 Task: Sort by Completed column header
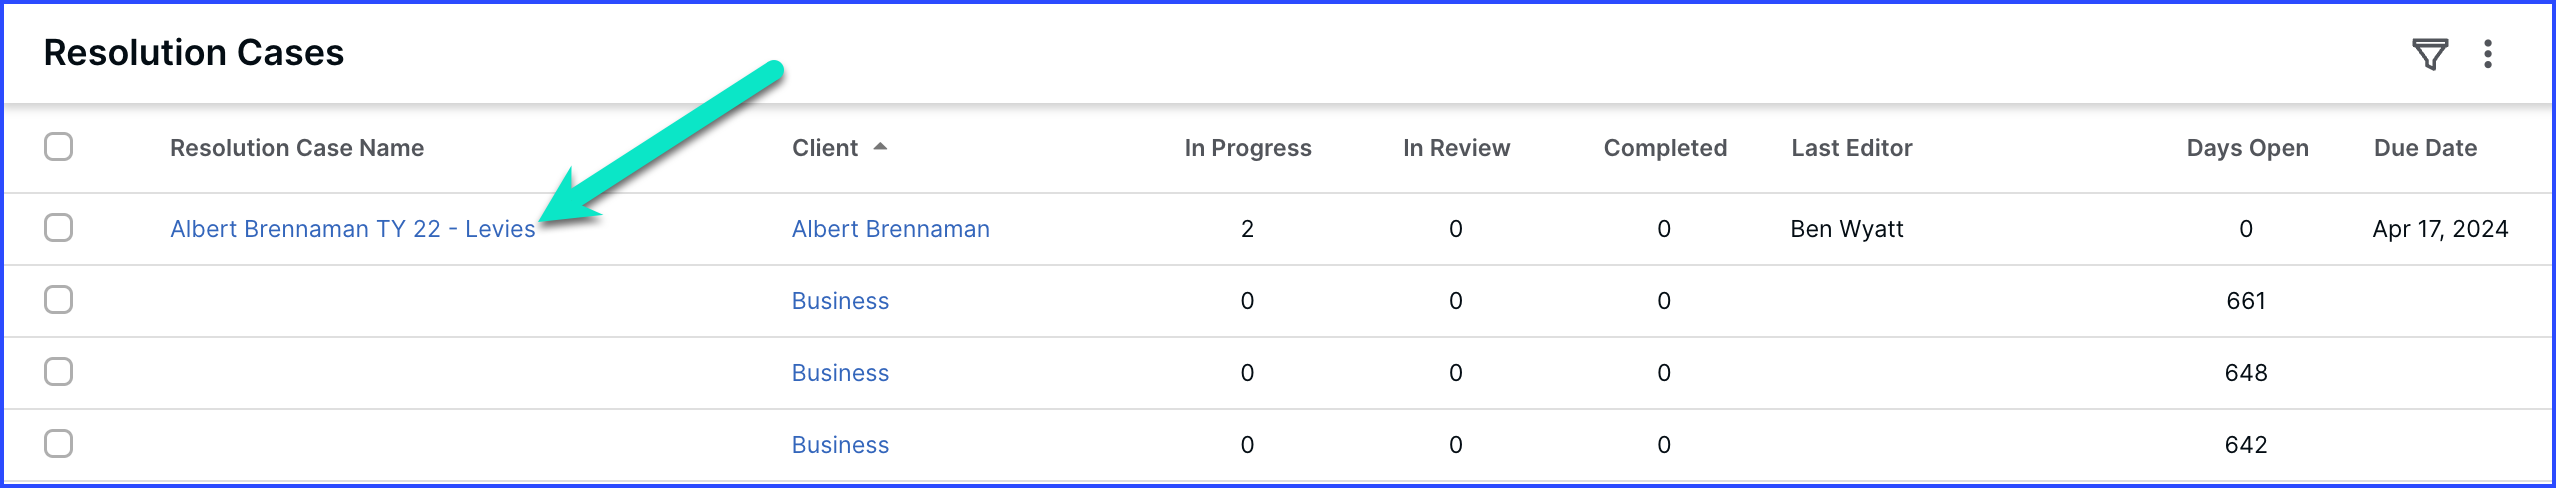(x=1665, y=148)
